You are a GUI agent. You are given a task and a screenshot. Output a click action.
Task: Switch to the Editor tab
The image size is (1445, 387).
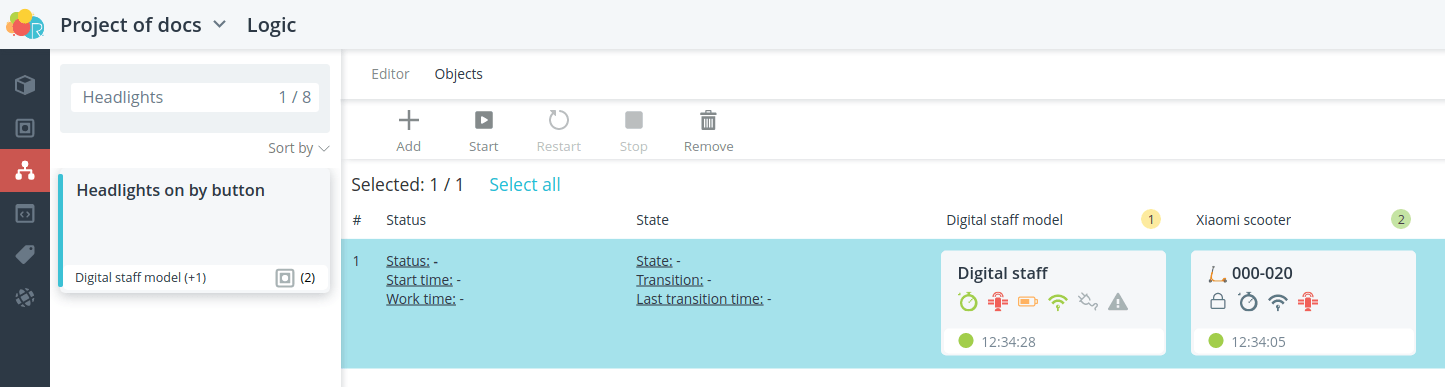390,74
